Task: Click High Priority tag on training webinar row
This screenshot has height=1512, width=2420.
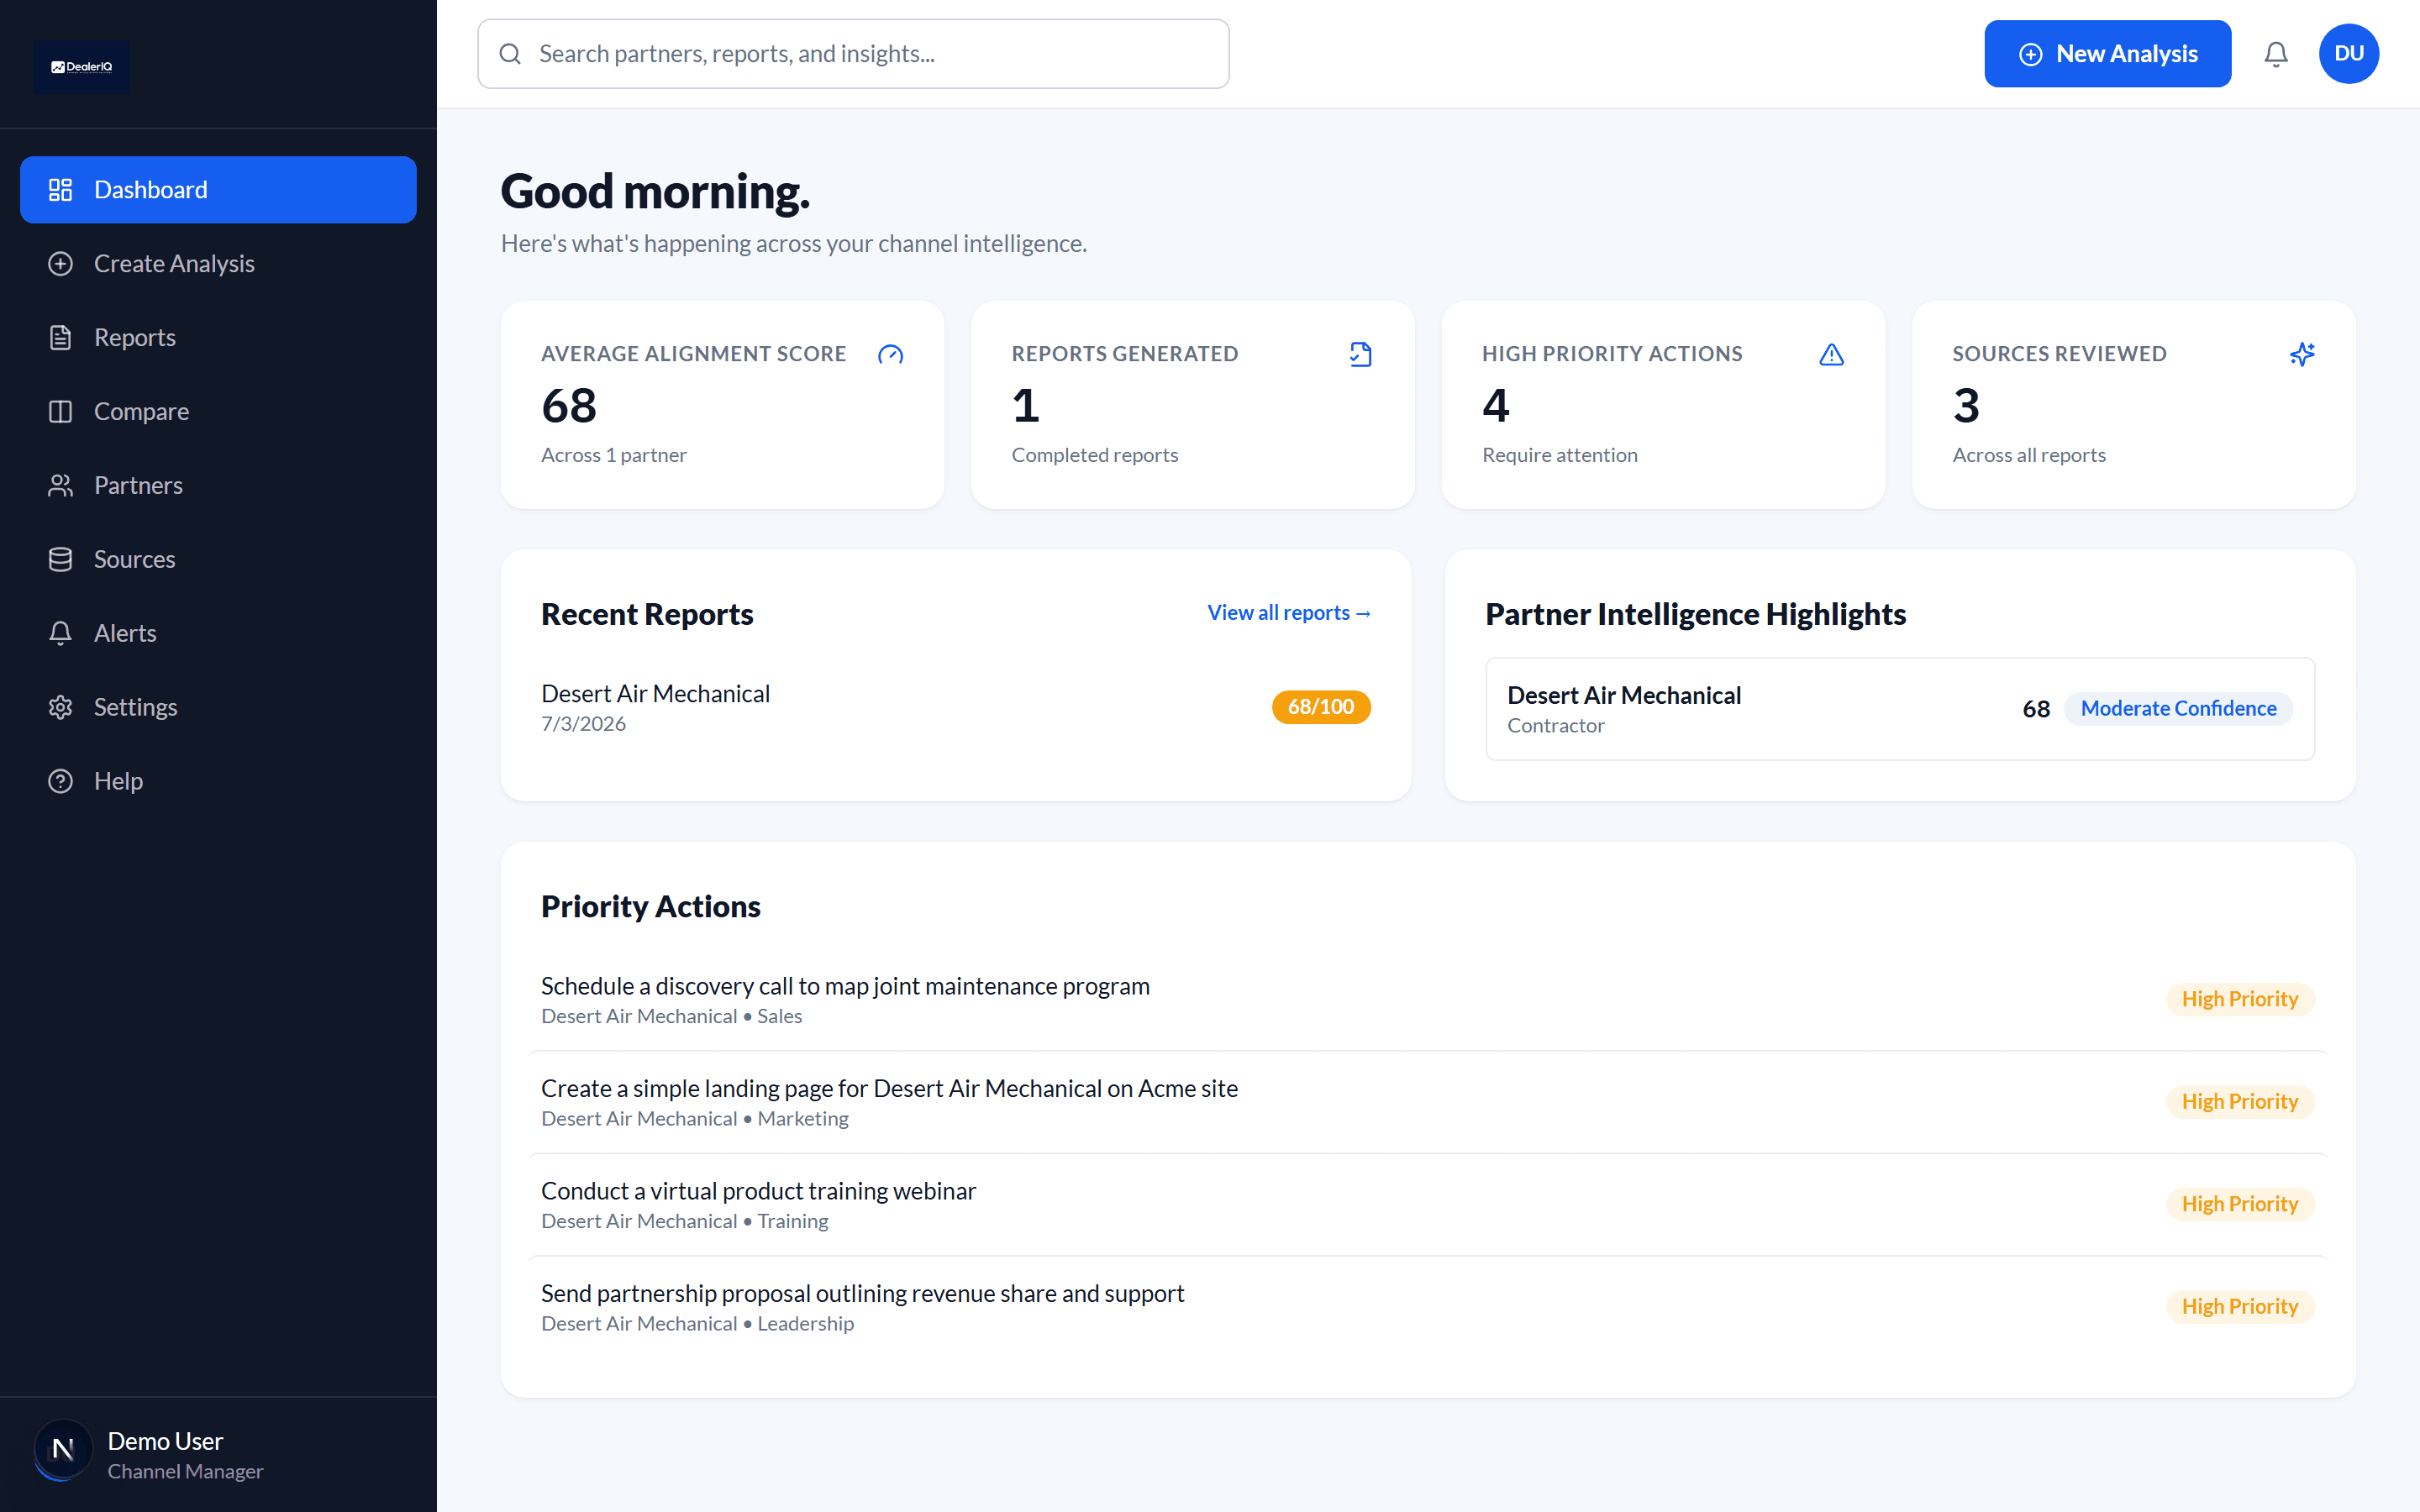Action: (x=2240, y=1205)
